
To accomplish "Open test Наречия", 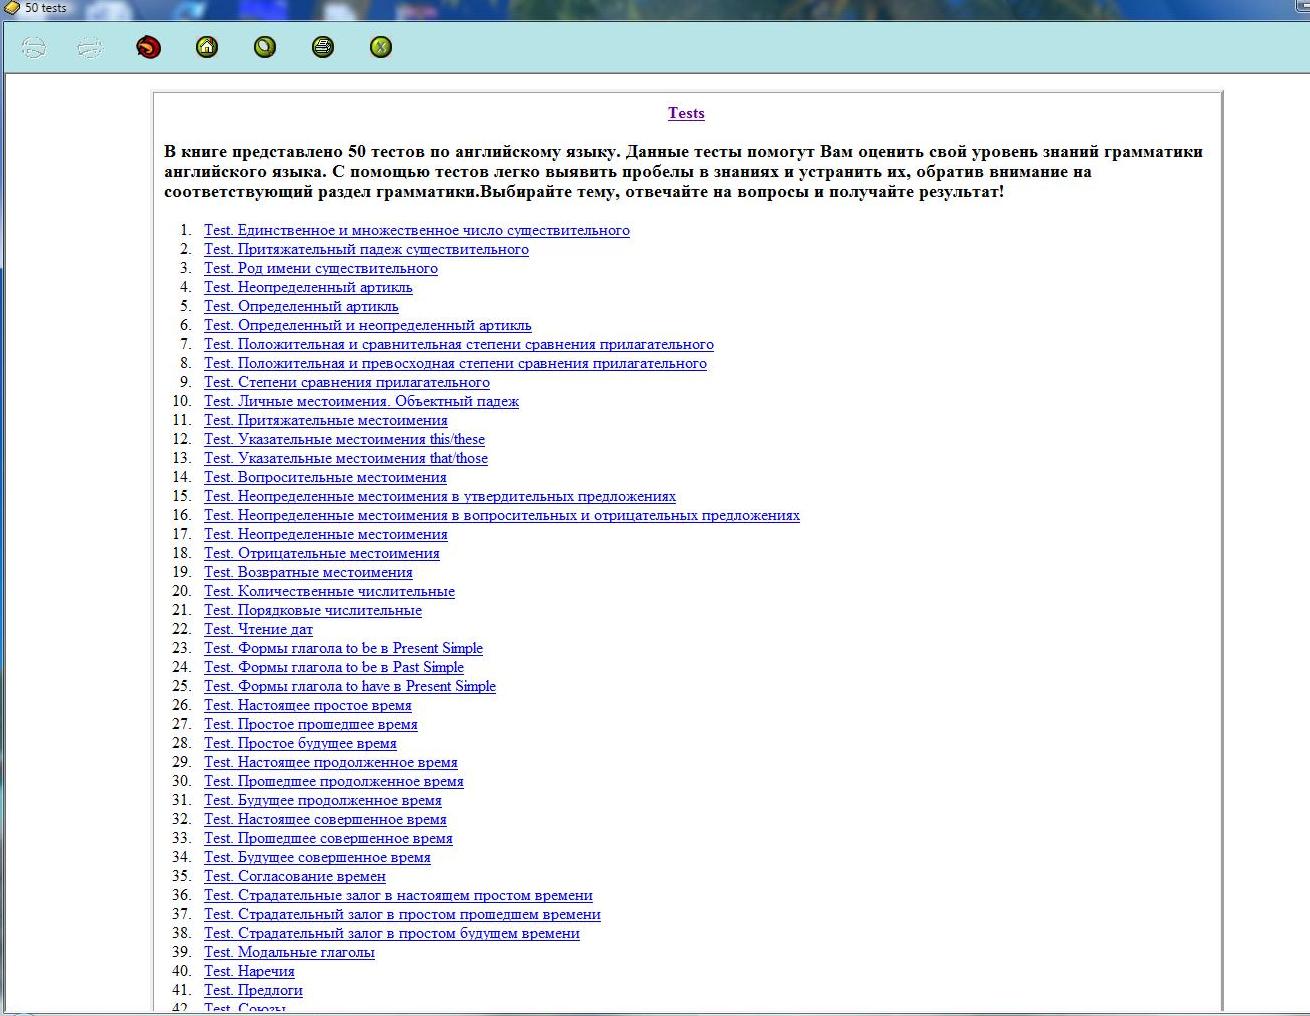I will tap(249, 971).
